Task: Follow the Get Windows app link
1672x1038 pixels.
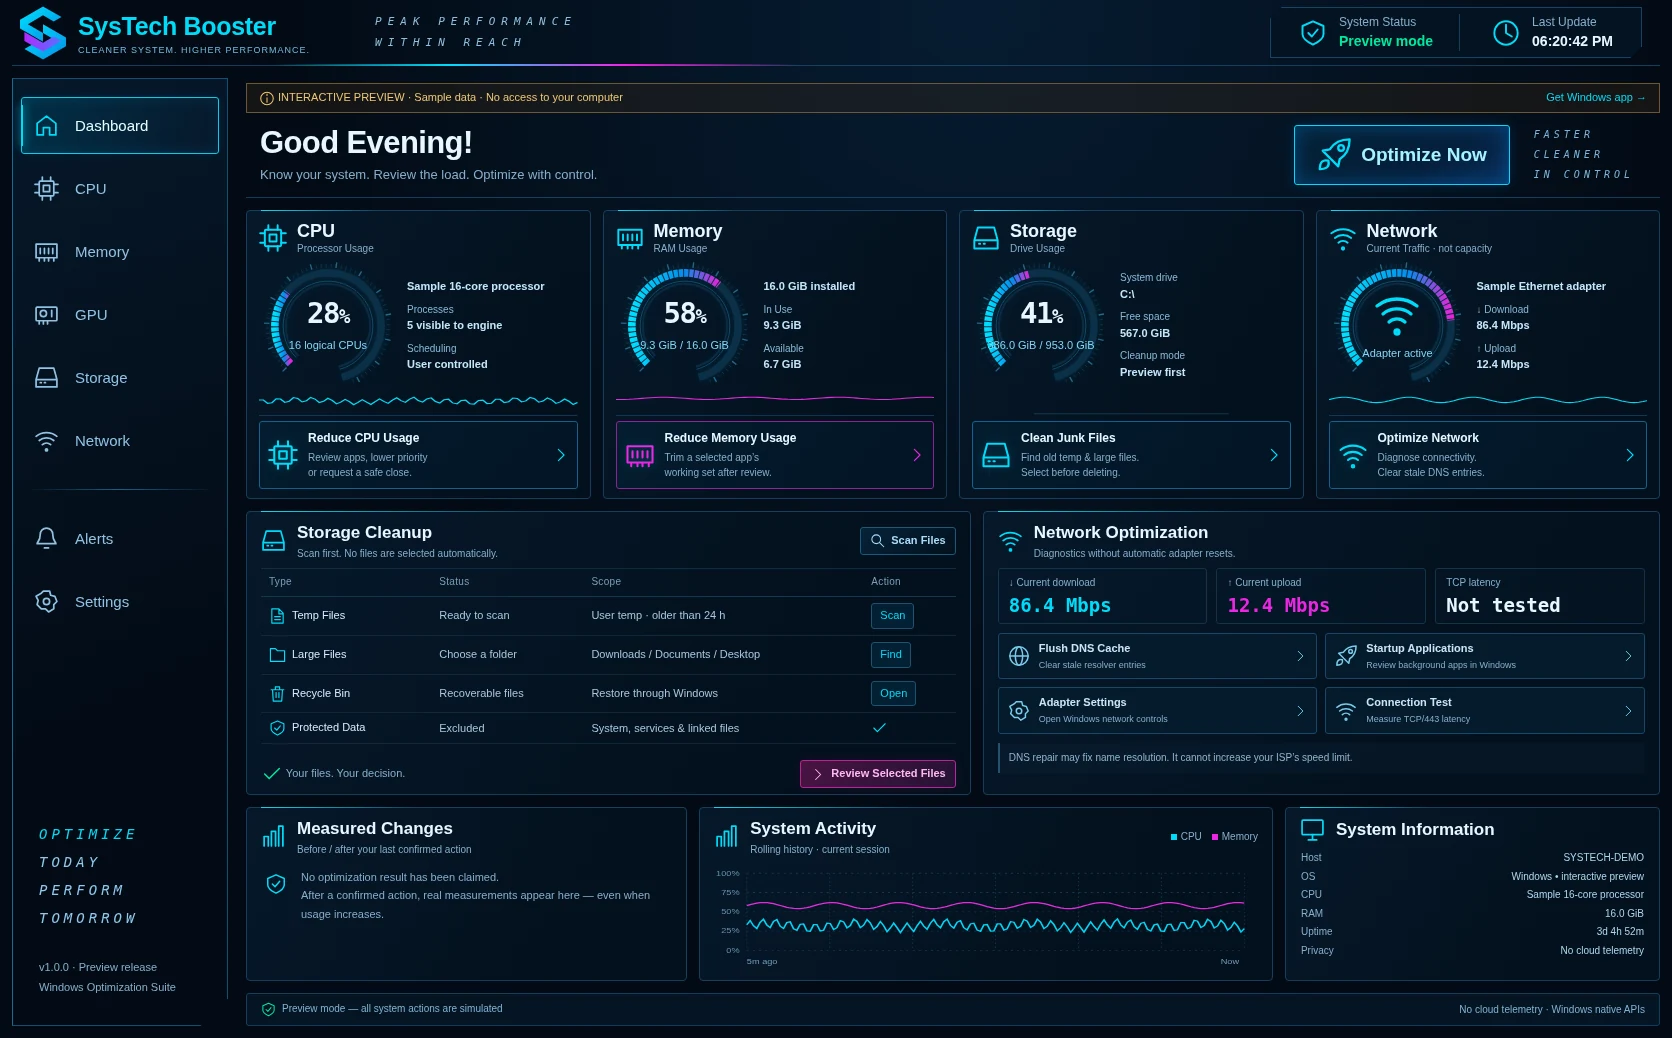Action: 1595,98
